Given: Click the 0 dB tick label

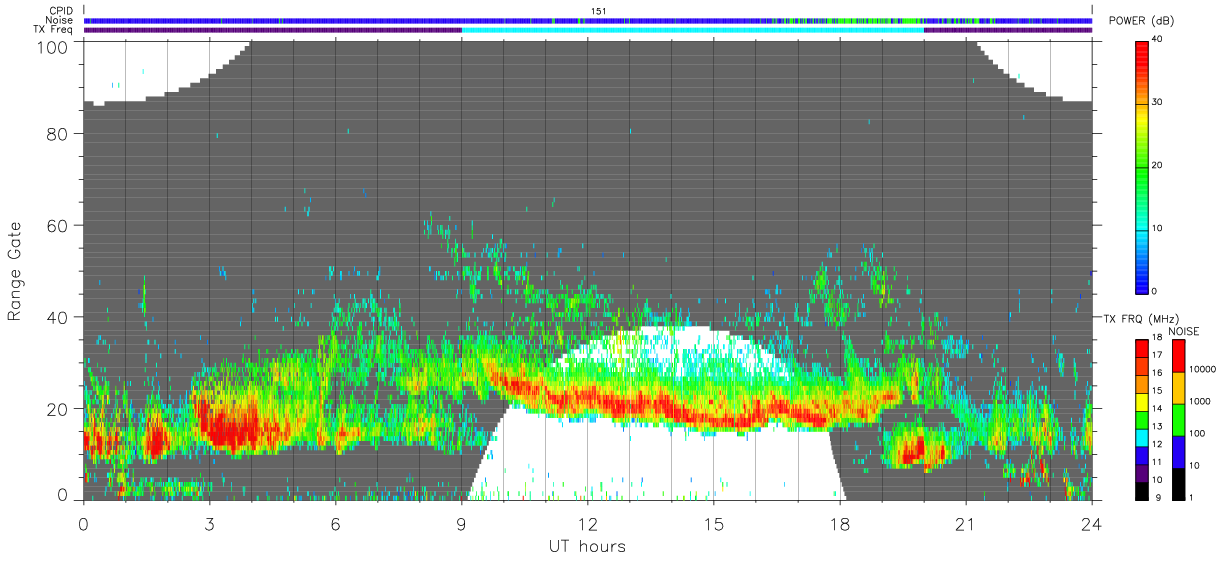Looking at the screenshot, I should click(1156, 291).
